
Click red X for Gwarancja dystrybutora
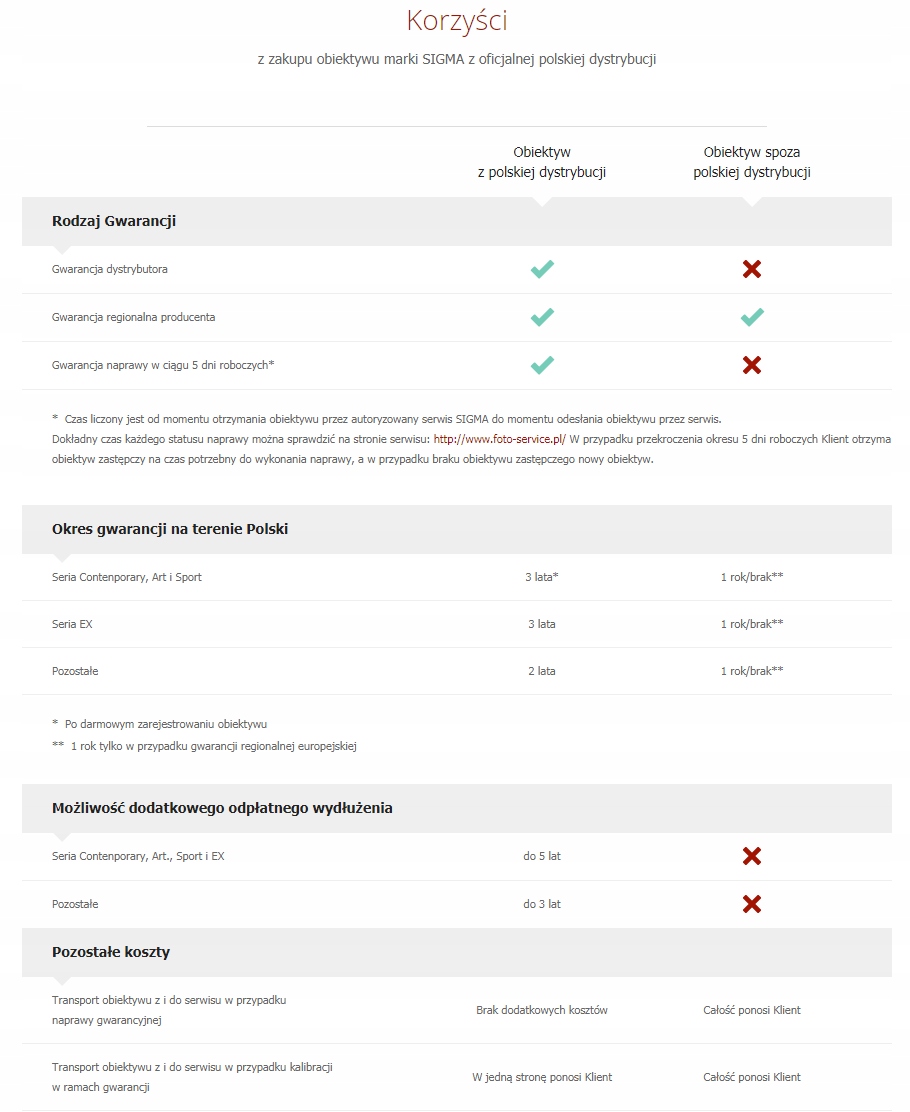pos(752,269)
